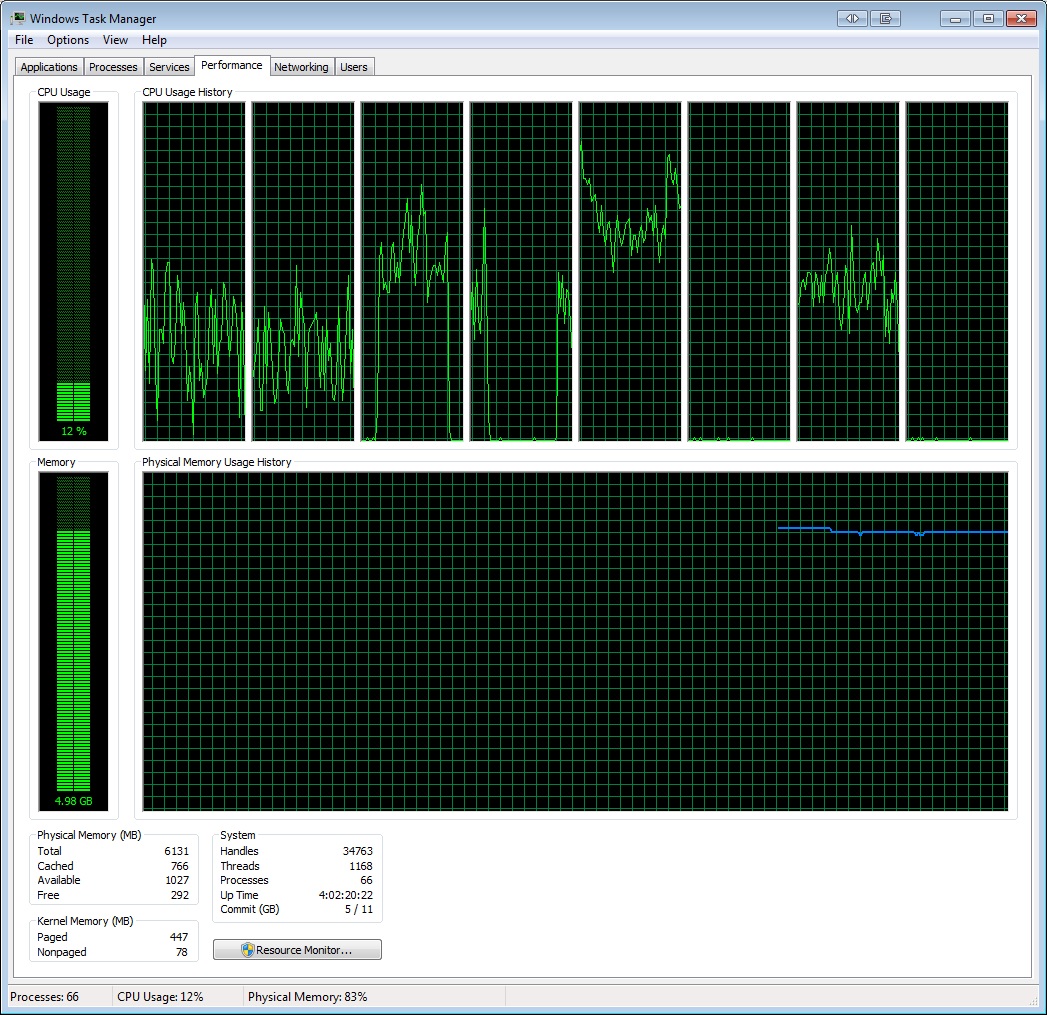Open the View menu

click(115, 40)
